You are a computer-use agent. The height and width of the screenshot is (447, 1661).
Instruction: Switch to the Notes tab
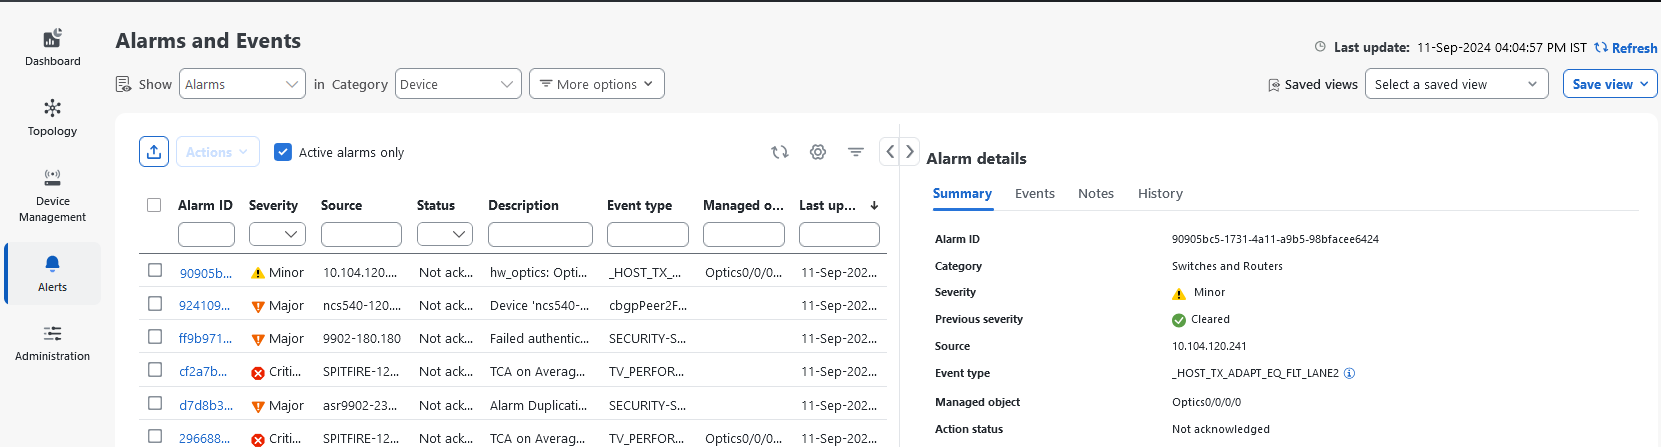1096,194
